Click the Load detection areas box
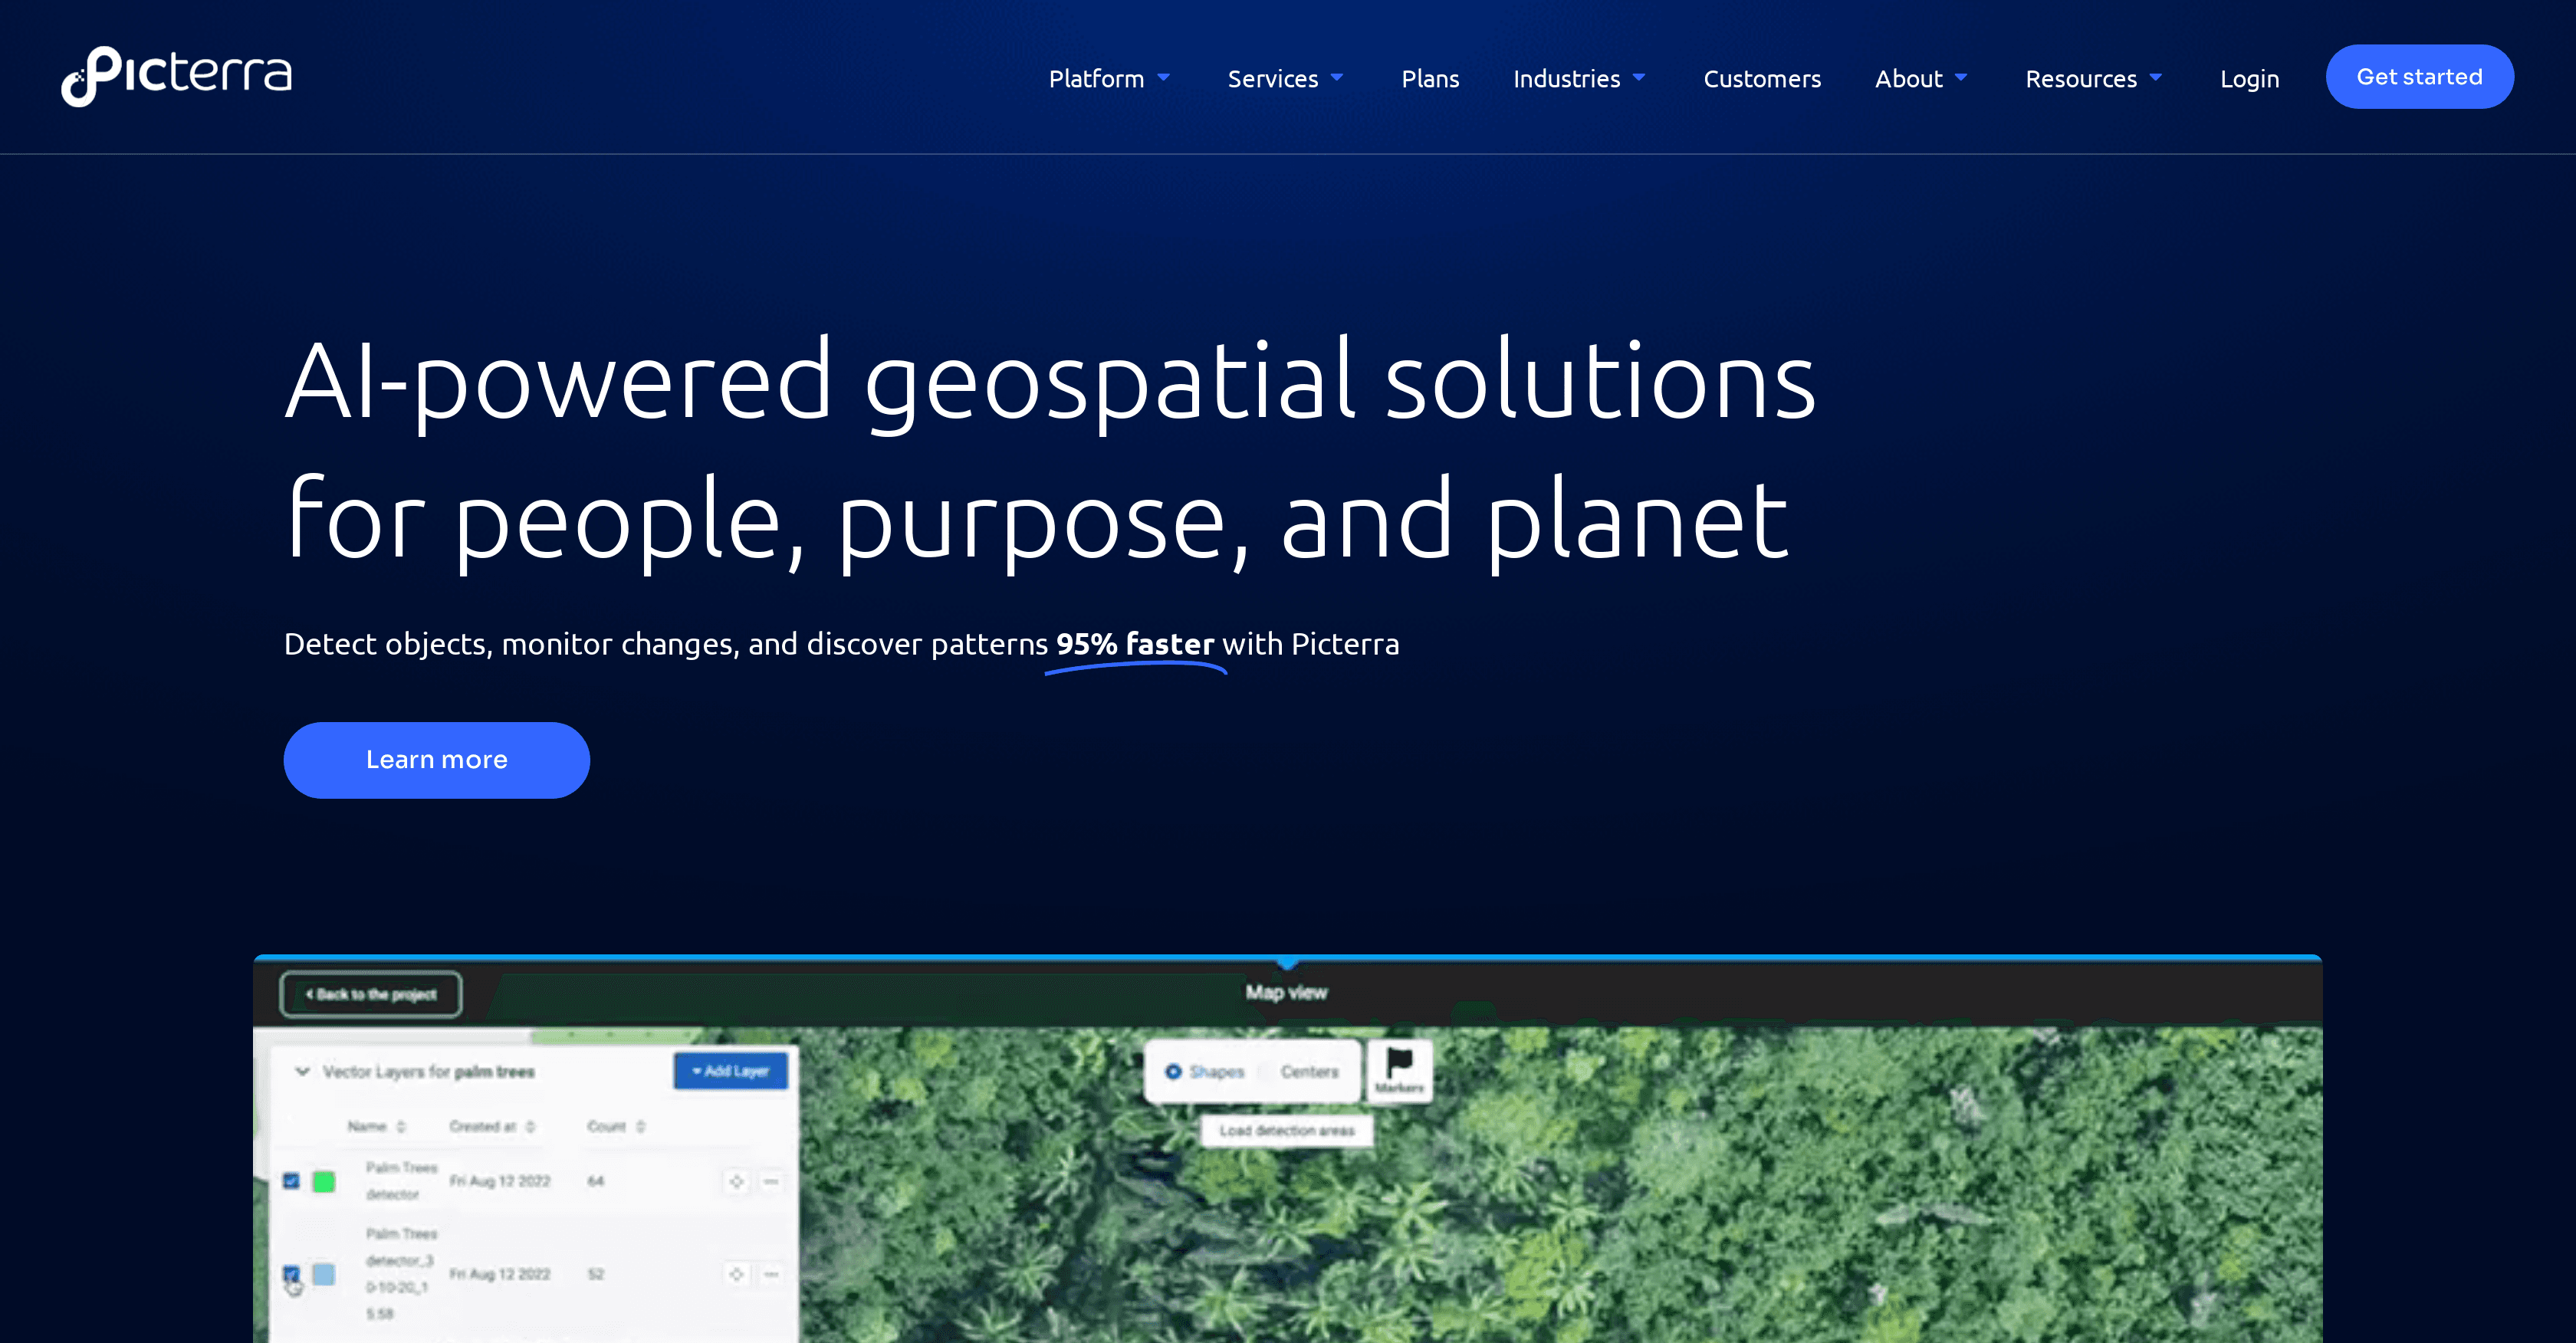The image size is (2576, 1343). (x=1286, y=1130)
